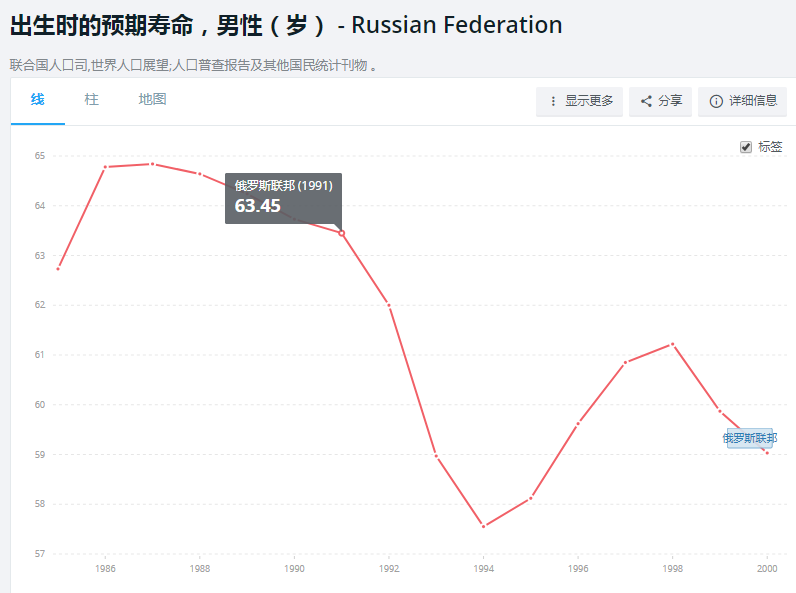Expand the 显示更多 options menu
The image size is (796, 593).
tap(580, 101)
